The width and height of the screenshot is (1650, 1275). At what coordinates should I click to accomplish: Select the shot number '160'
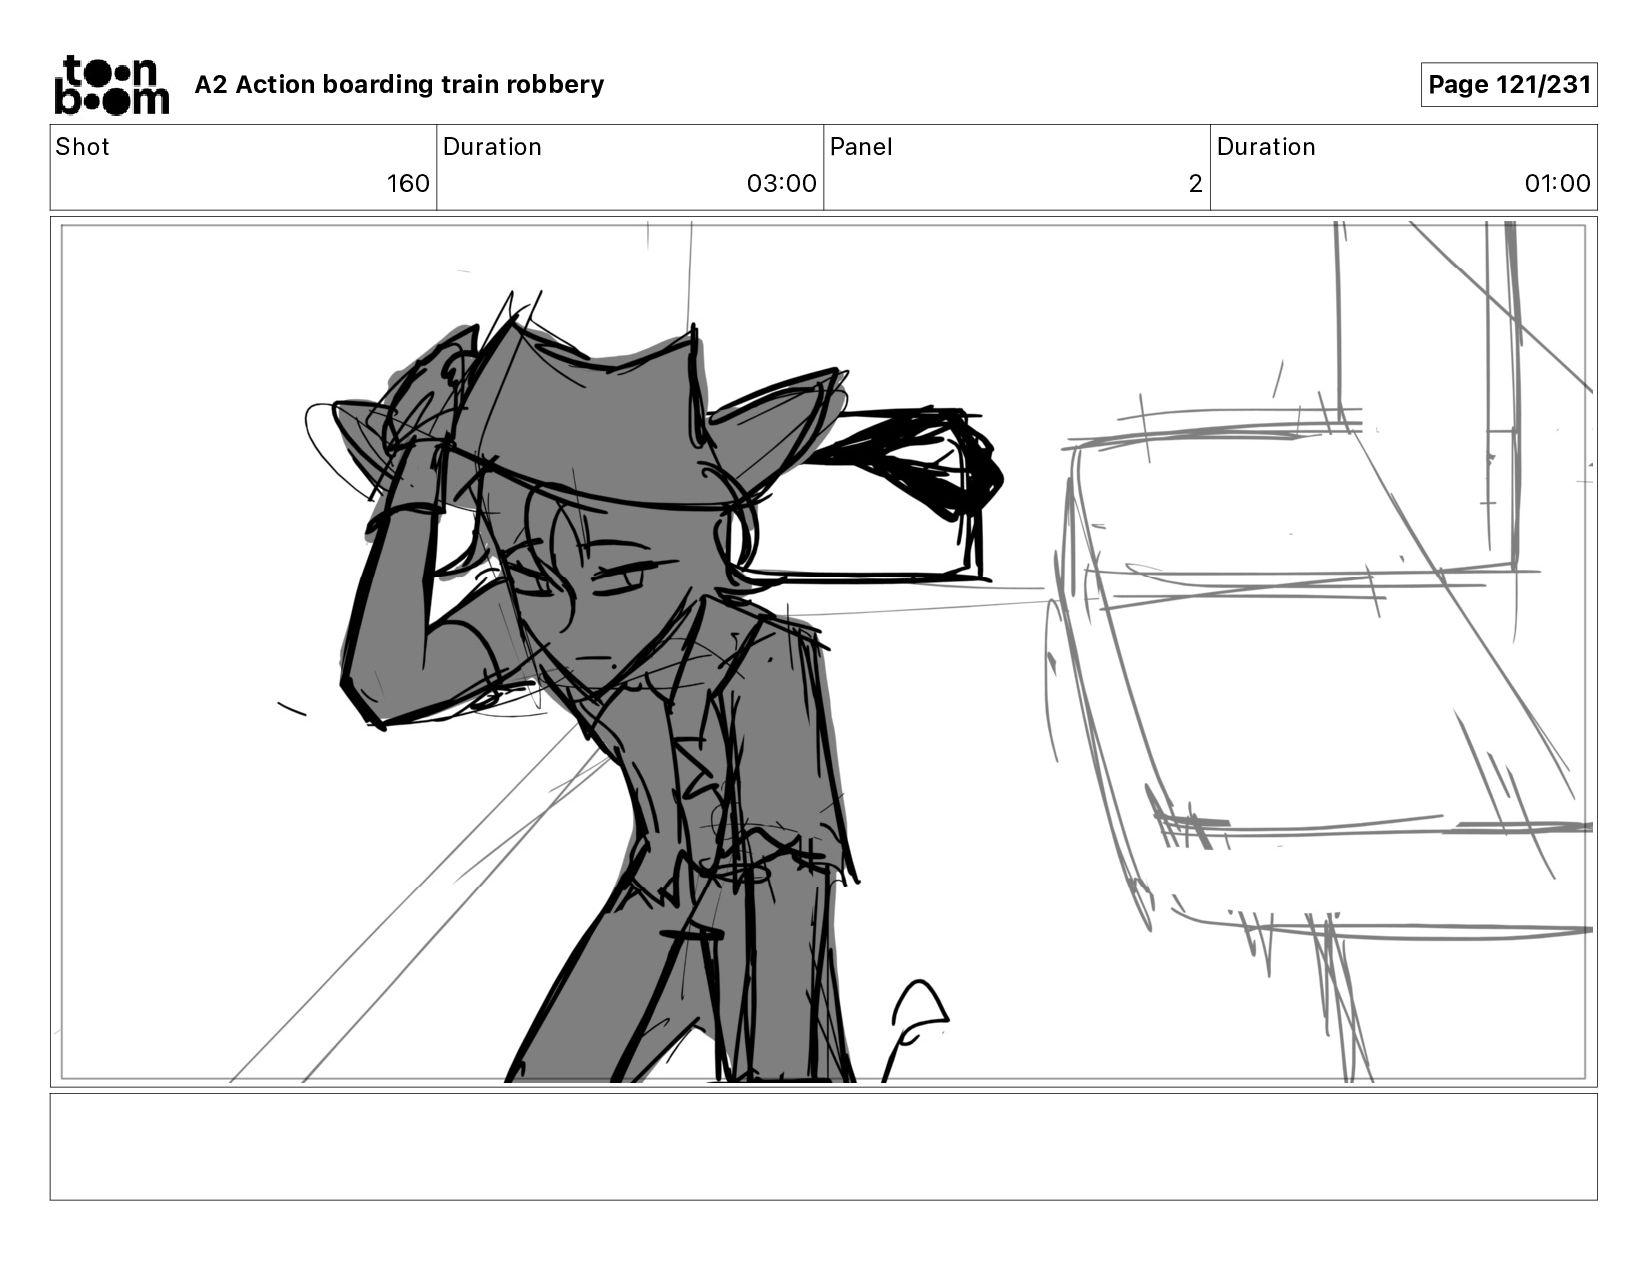408,184
